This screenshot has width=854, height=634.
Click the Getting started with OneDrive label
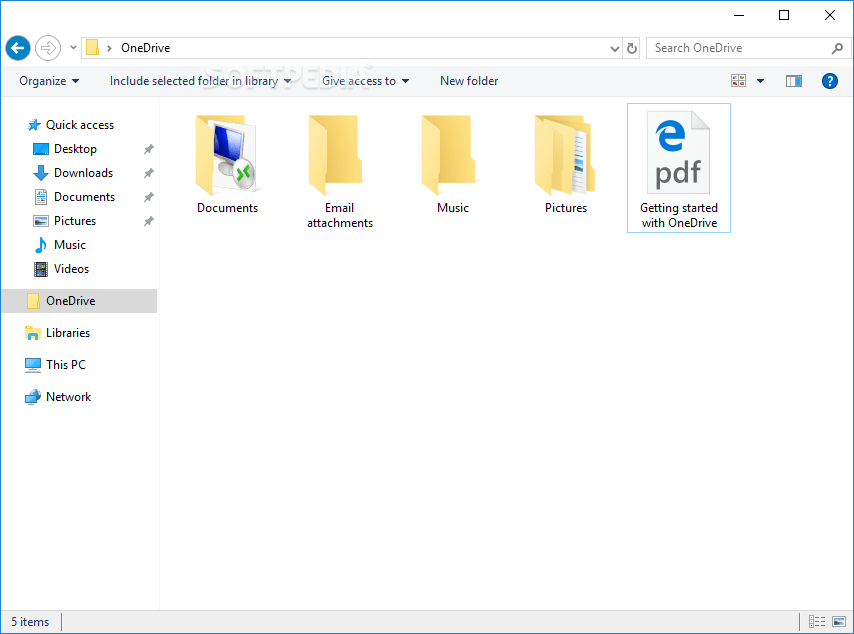pos(679,216)
